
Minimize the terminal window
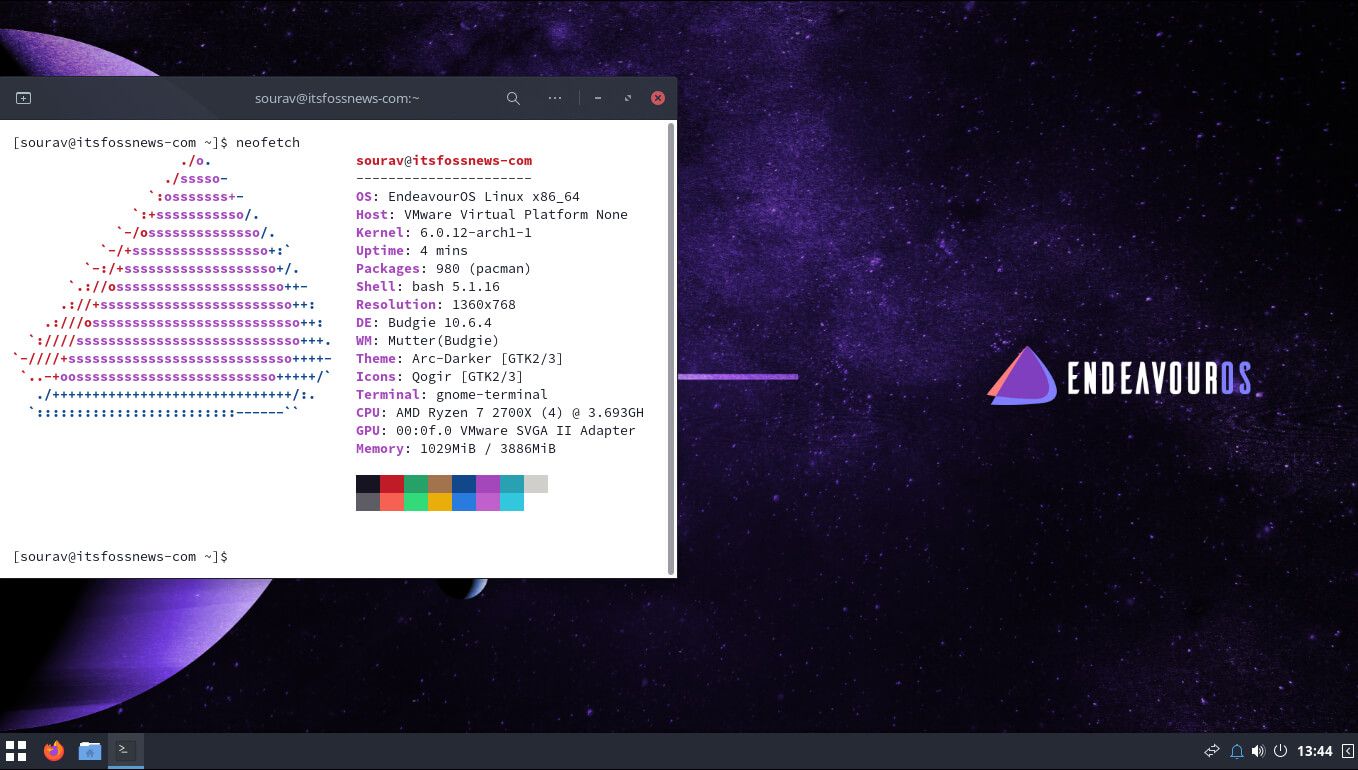click(x=598, y=98)
